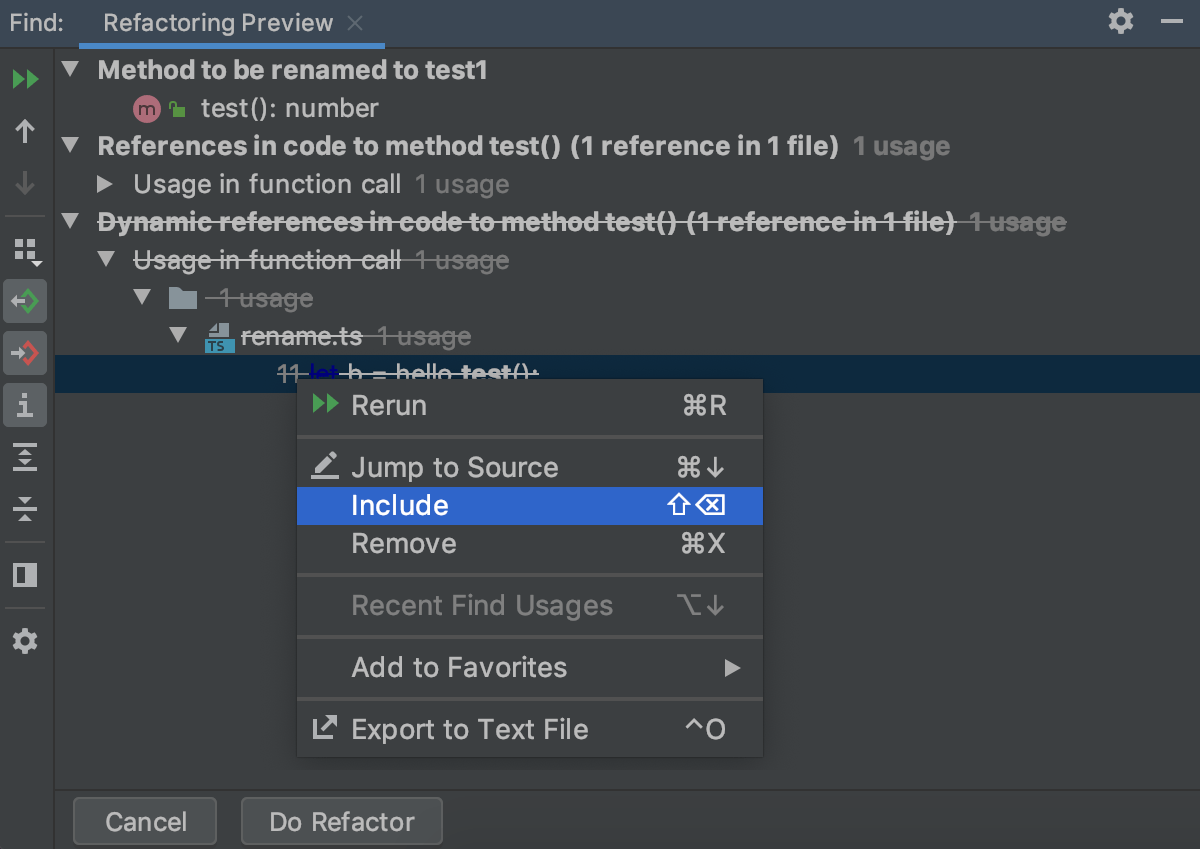Collapse the Method to be renamed section
1200x849 pixels.
click(70, 70)
